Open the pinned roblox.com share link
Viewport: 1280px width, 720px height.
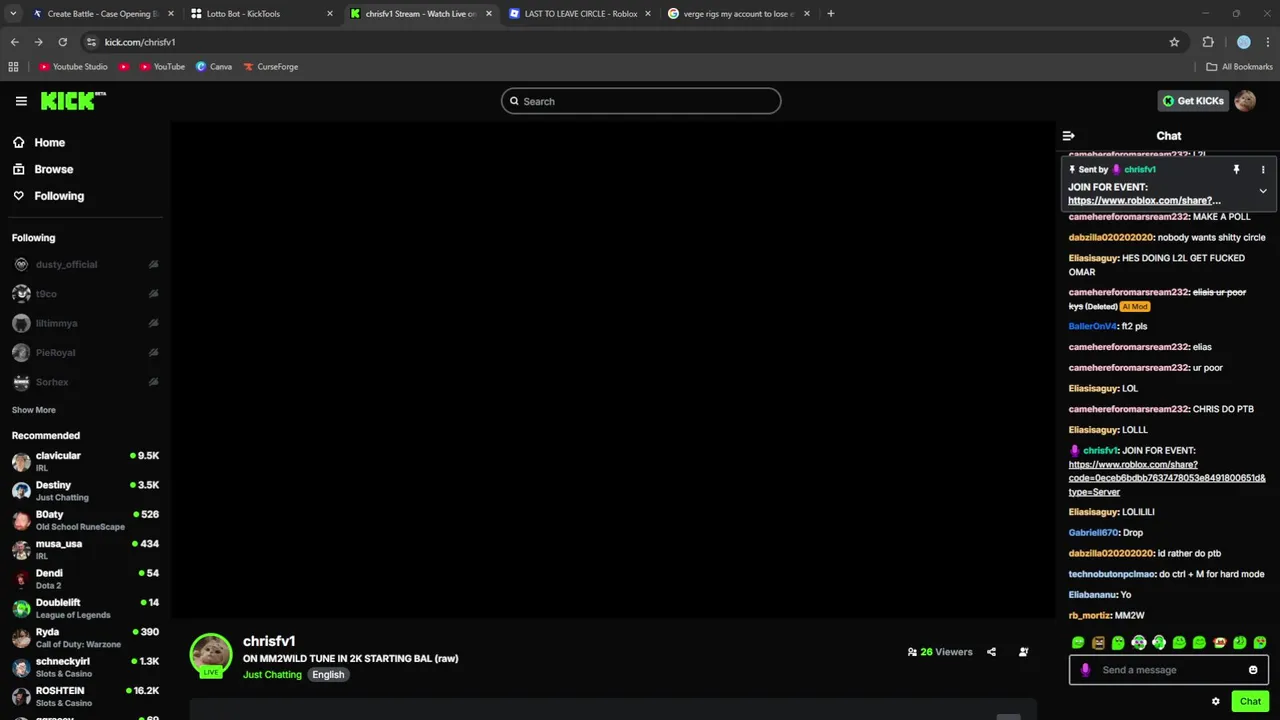pyautogui.click(x=1144, y=201)
